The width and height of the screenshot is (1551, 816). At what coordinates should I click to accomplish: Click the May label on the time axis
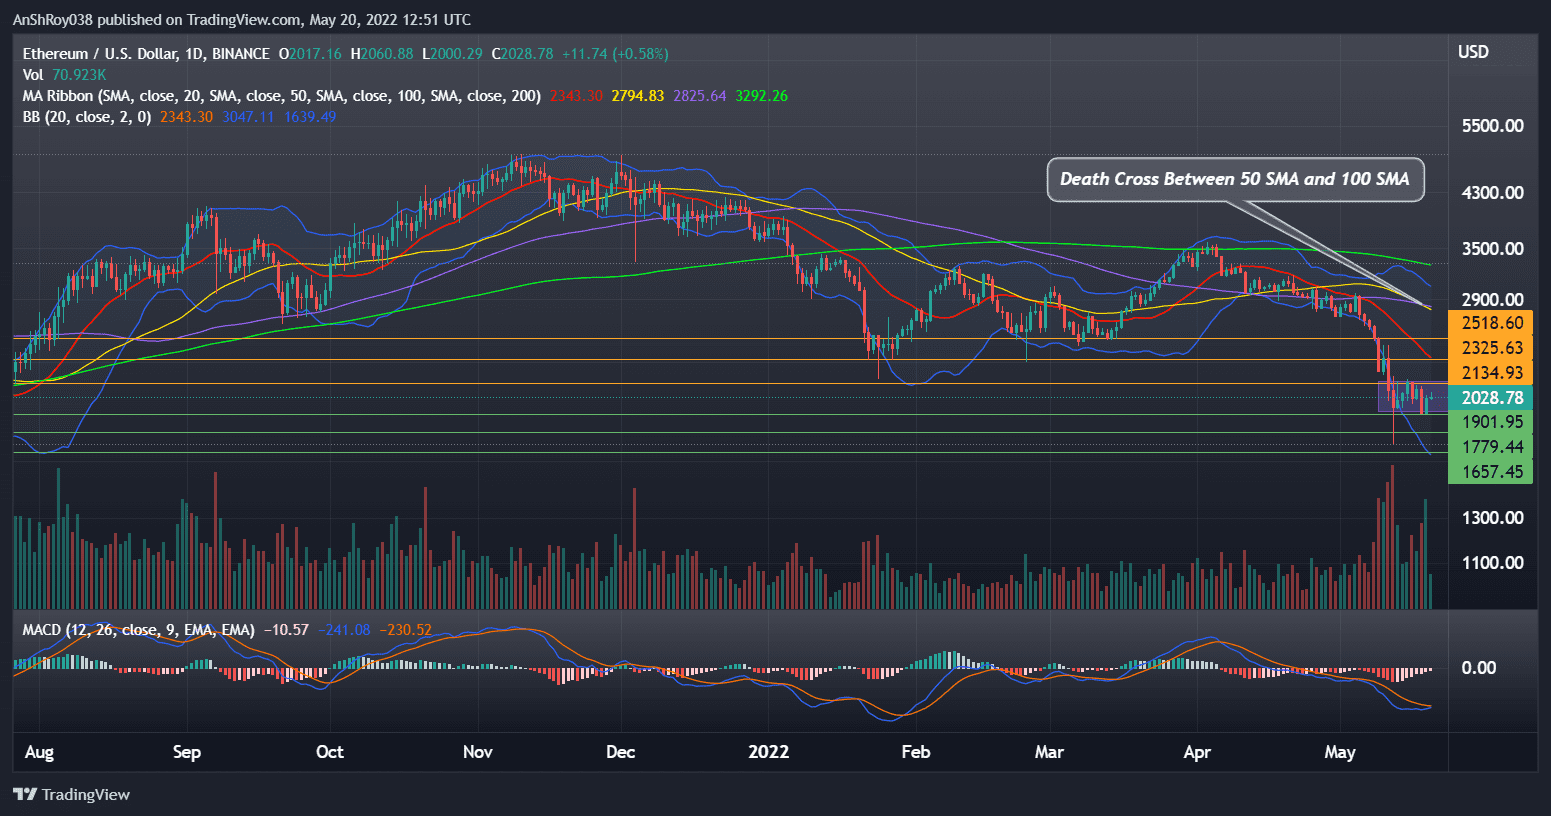1339,751
